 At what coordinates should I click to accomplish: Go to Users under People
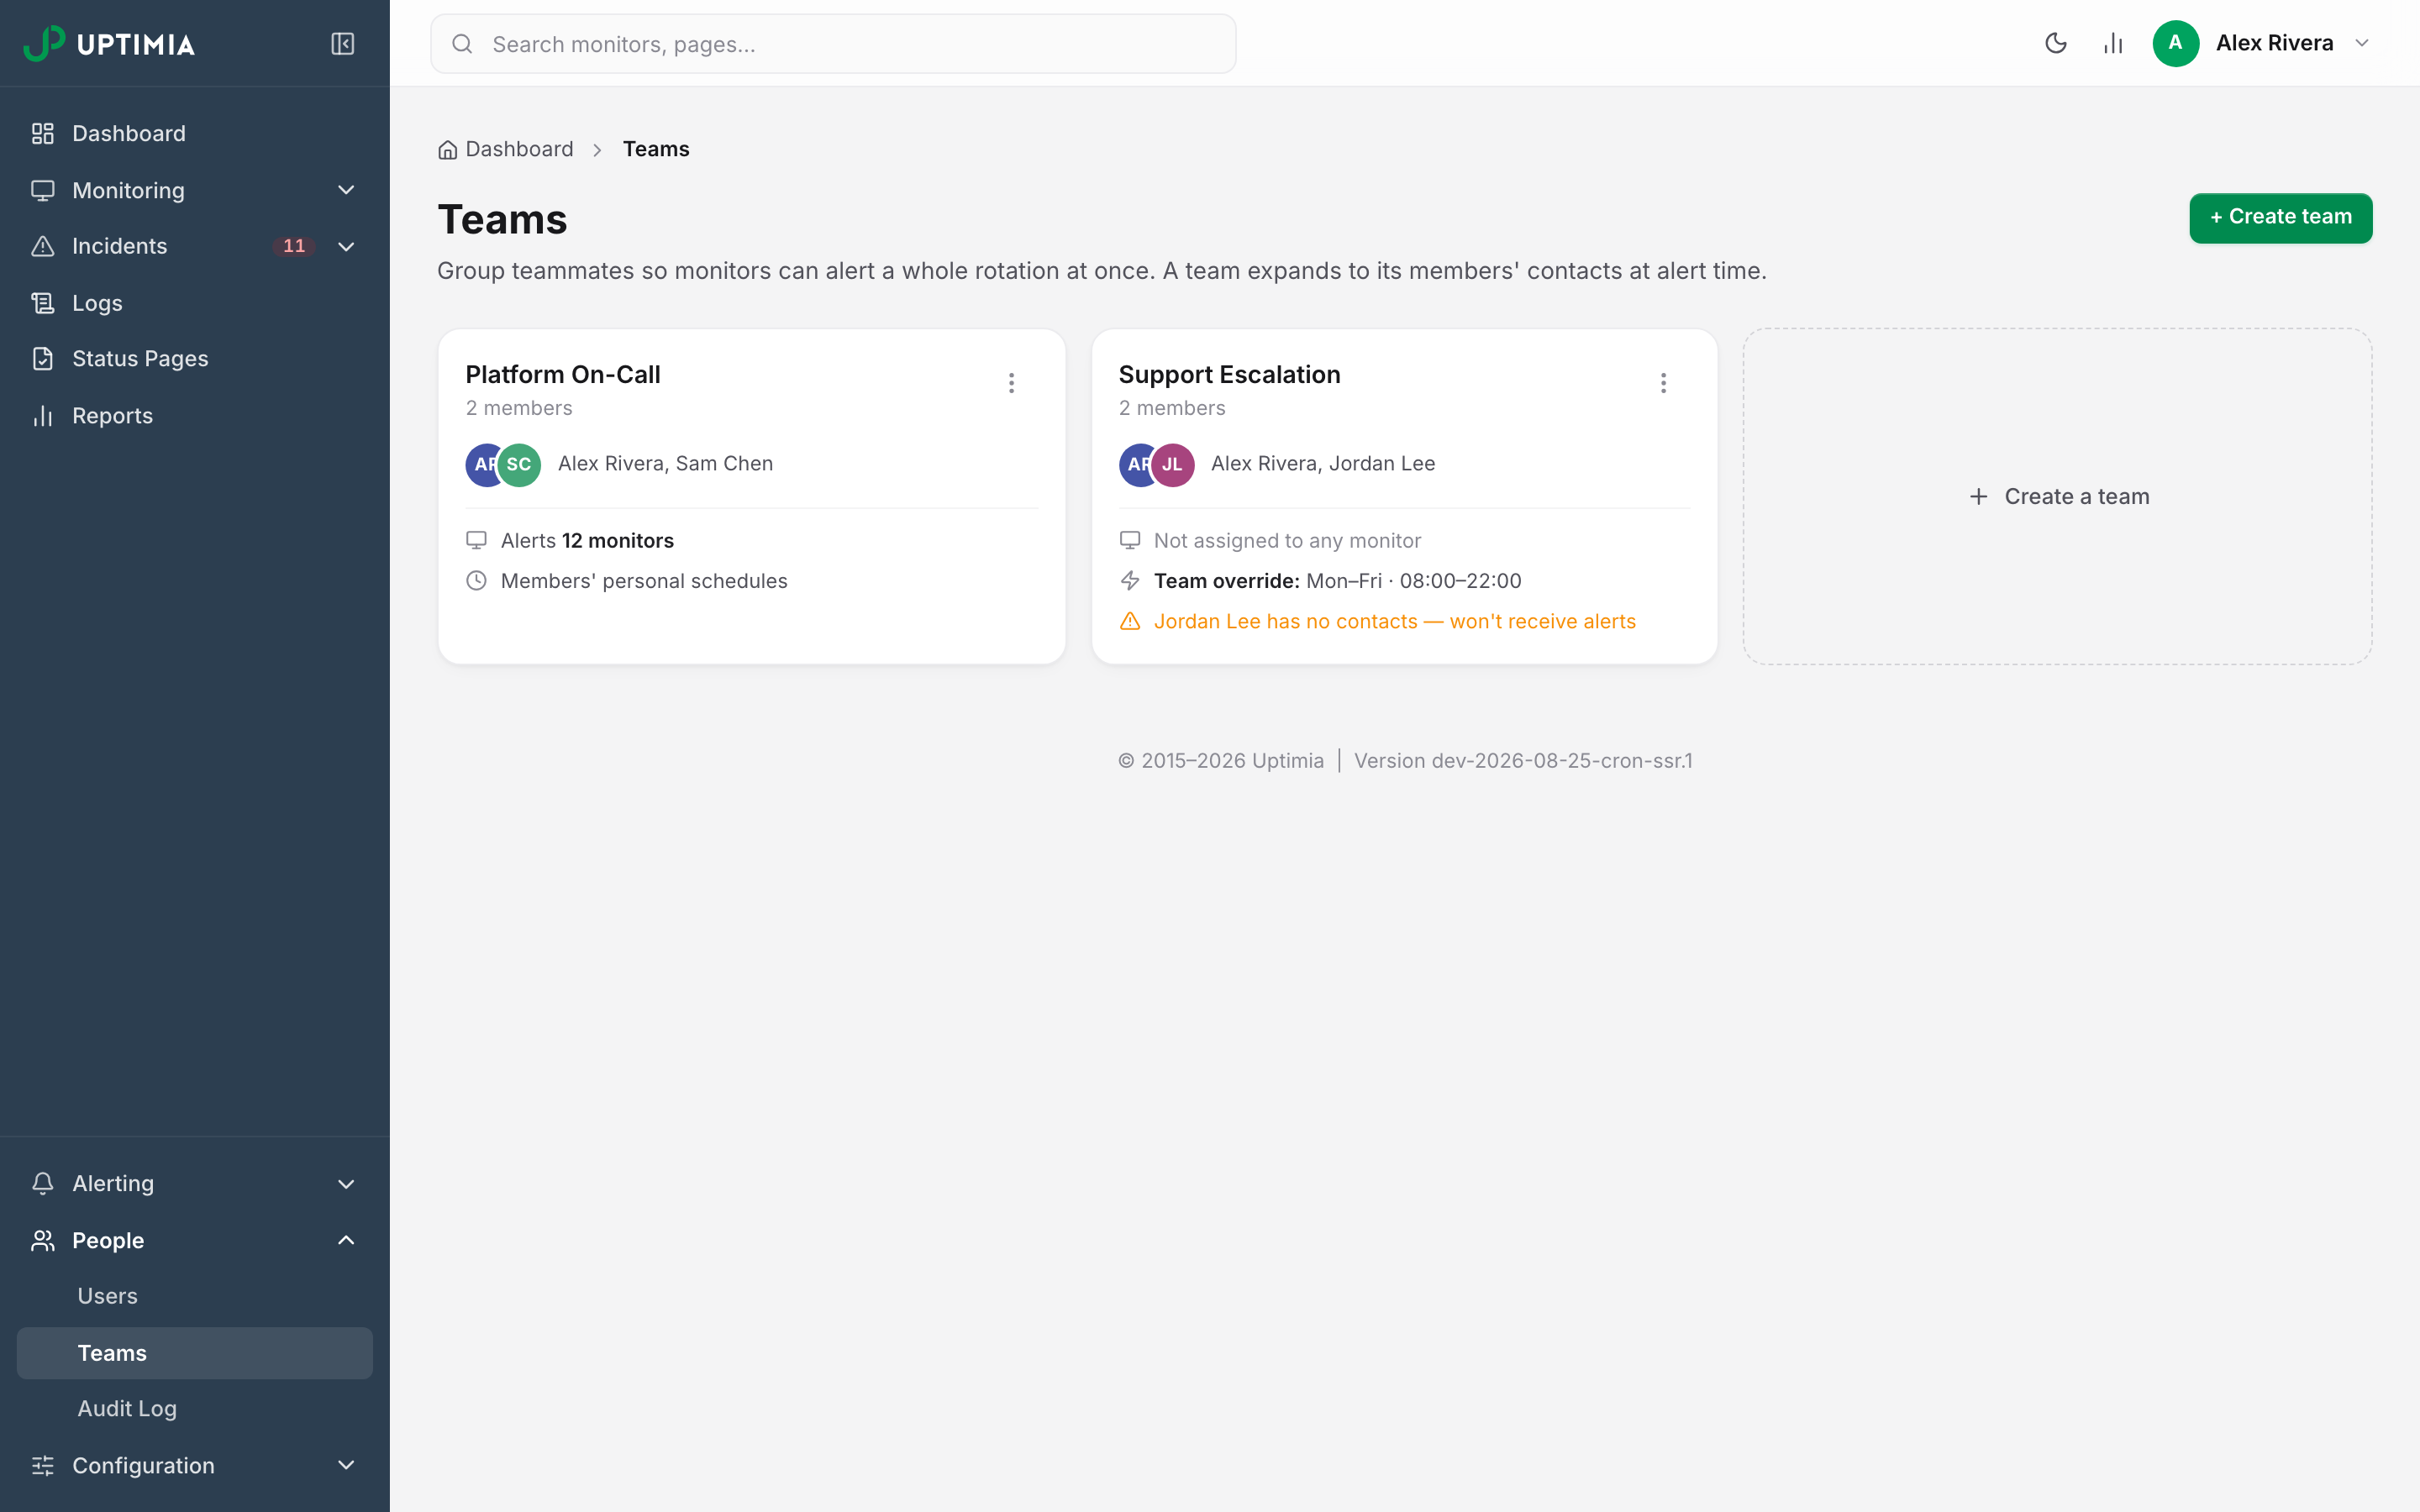pos(194,1296)
